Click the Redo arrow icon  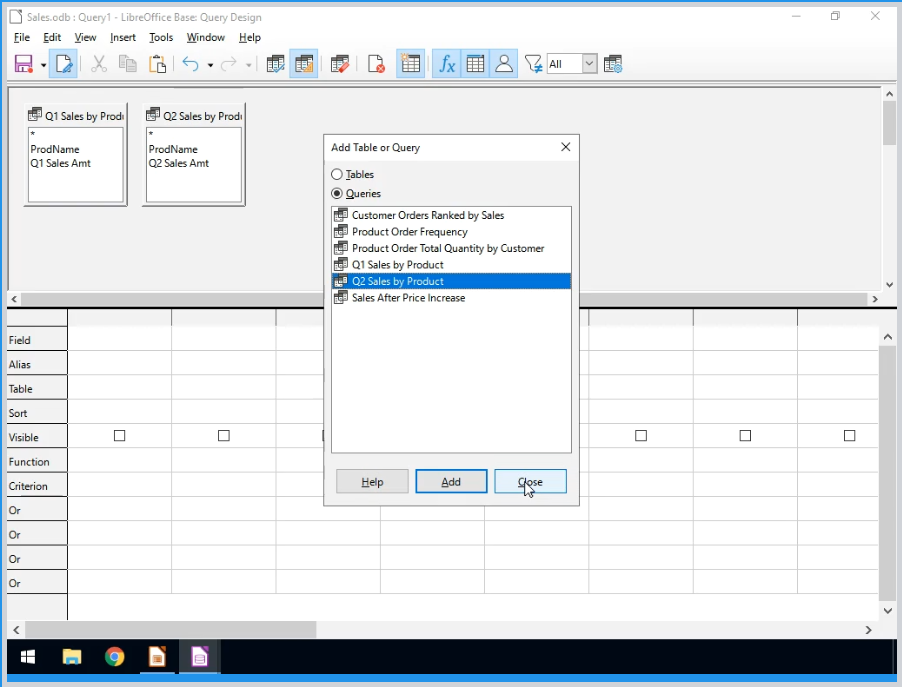[x=229, y=64]
